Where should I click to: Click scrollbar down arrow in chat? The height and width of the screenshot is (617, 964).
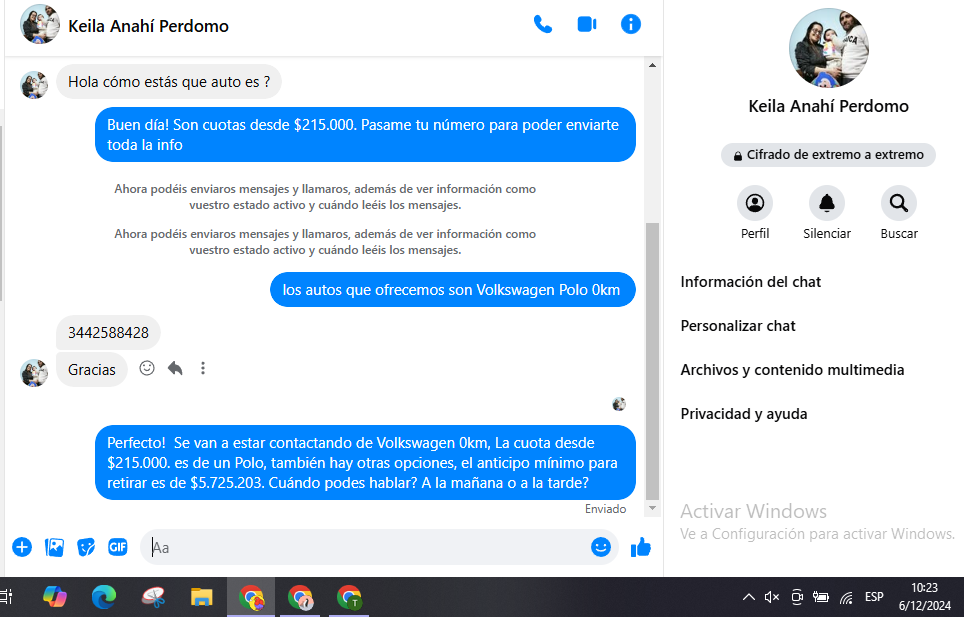click(x=652, y=508)
